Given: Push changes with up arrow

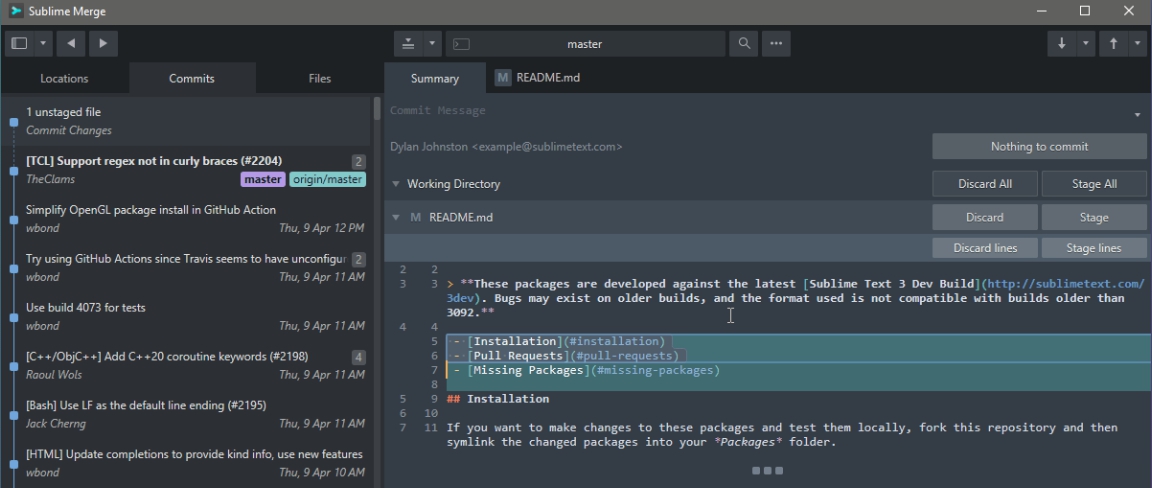Looking at the screenshot, I should [x=1114, y=44].
